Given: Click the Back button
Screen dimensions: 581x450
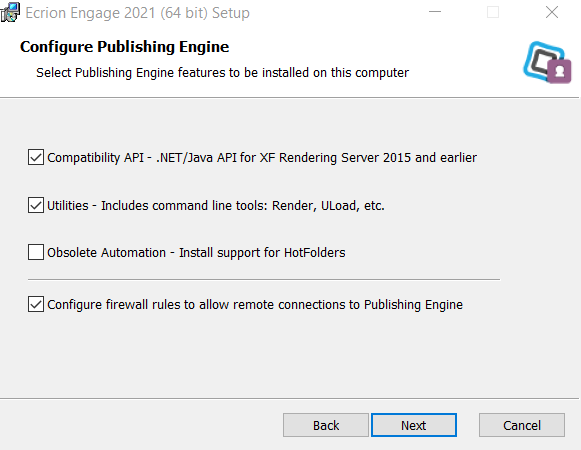Looking at the screenshot, I should pyautogui.click(x=326, y=425).
